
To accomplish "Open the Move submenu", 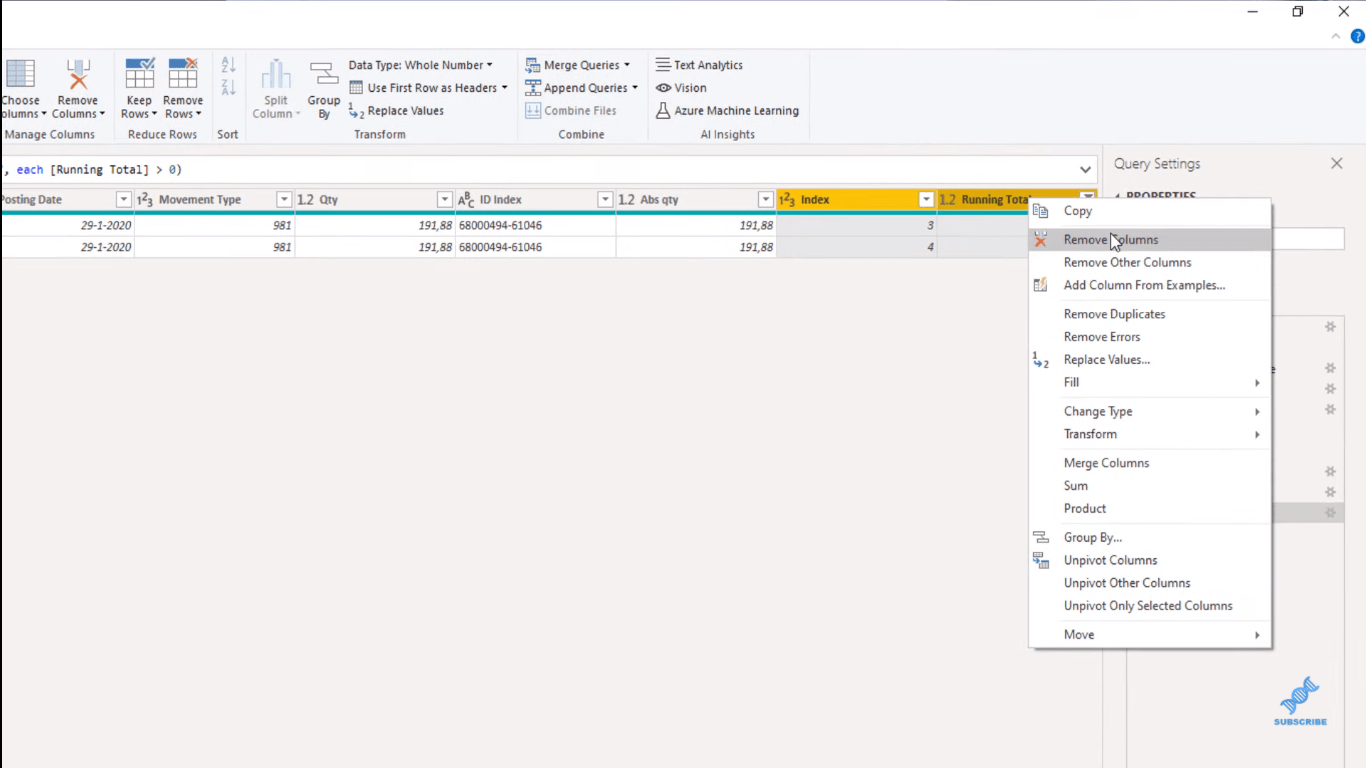I will [1150, 635].
